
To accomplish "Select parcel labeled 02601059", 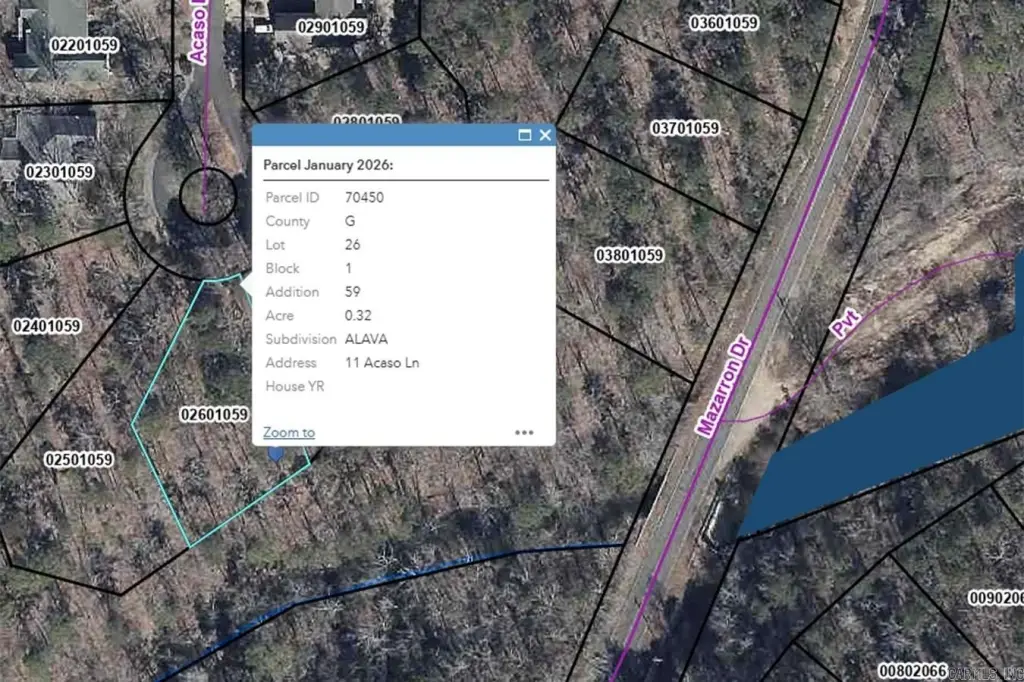I will pos(213,414).
